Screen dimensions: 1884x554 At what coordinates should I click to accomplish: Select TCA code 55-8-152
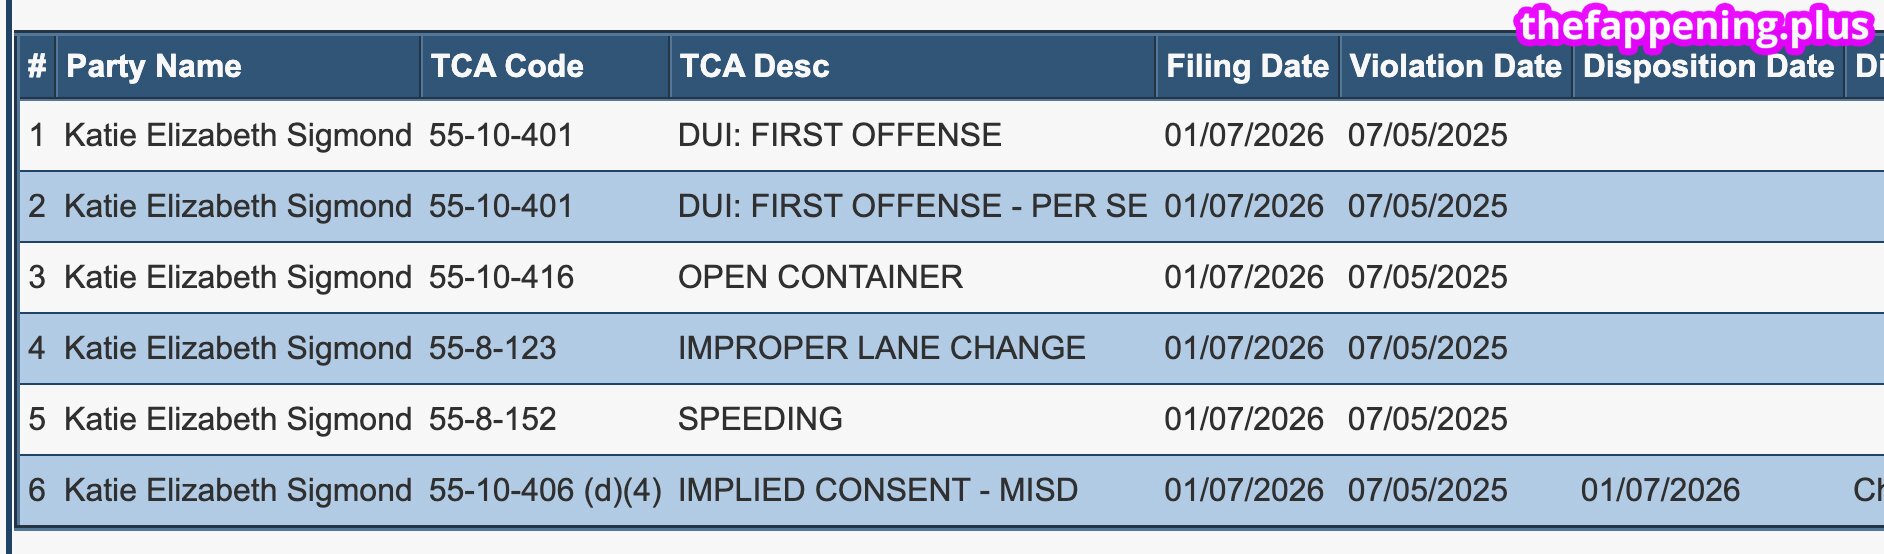pyautogui.click(x=492, y=419)
